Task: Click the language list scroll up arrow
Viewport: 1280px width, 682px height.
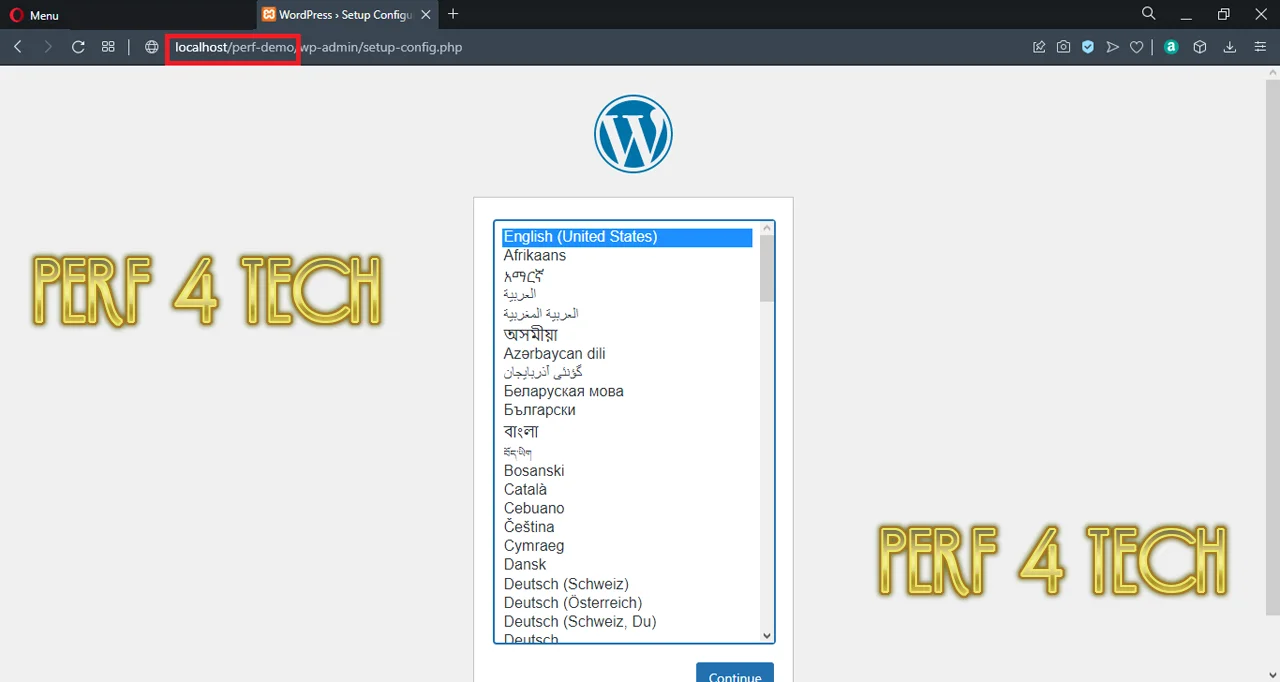Action: pos(767,229)
